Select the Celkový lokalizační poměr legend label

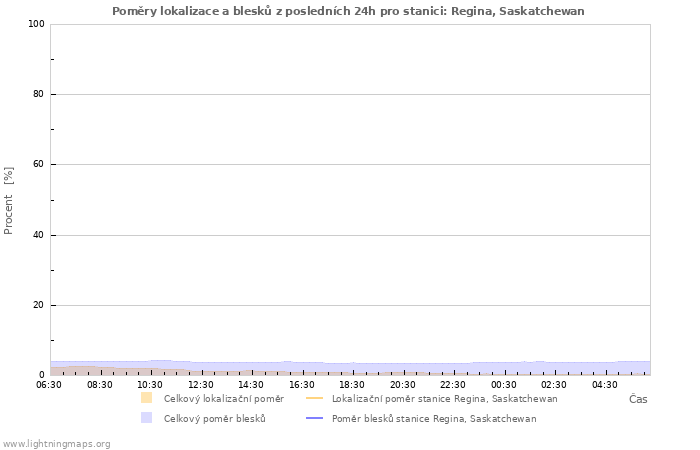(223, 398)
